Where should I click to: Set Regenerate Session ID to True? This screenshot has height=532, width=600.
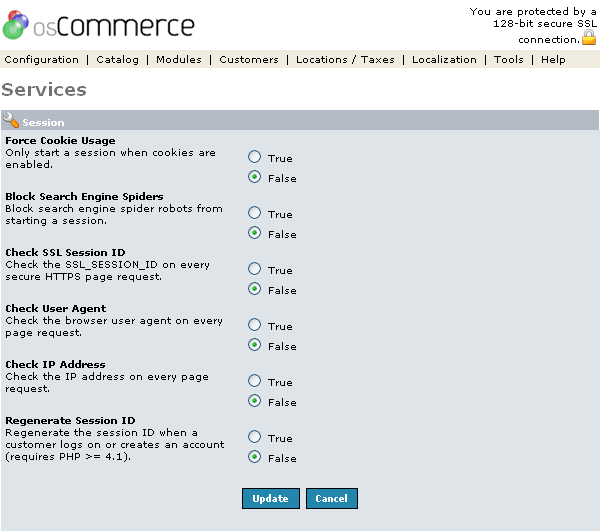click(x=254, y=436)
